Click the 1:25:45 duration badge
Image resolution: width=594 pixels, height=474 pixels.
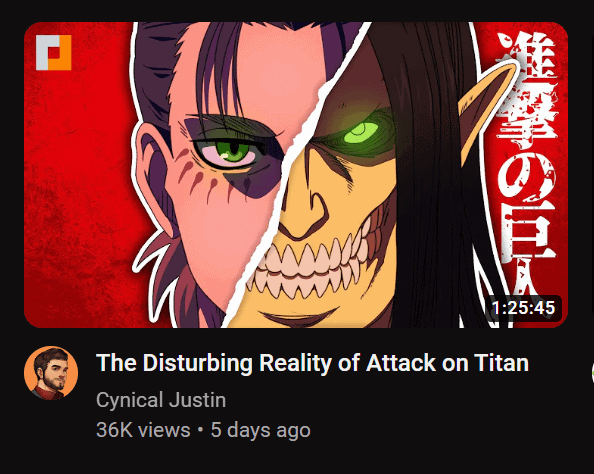pyautogui.click(x=523, y=308)
